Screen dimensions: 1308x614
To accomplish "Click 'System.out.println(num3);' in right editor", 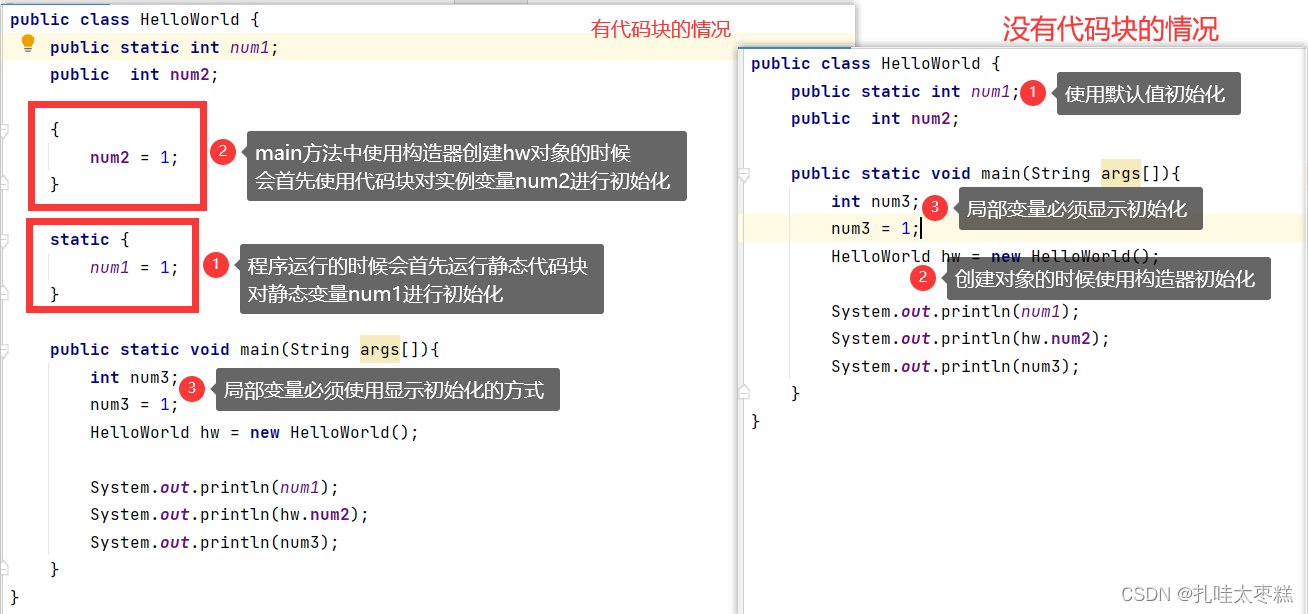I will tap(955, 367).
